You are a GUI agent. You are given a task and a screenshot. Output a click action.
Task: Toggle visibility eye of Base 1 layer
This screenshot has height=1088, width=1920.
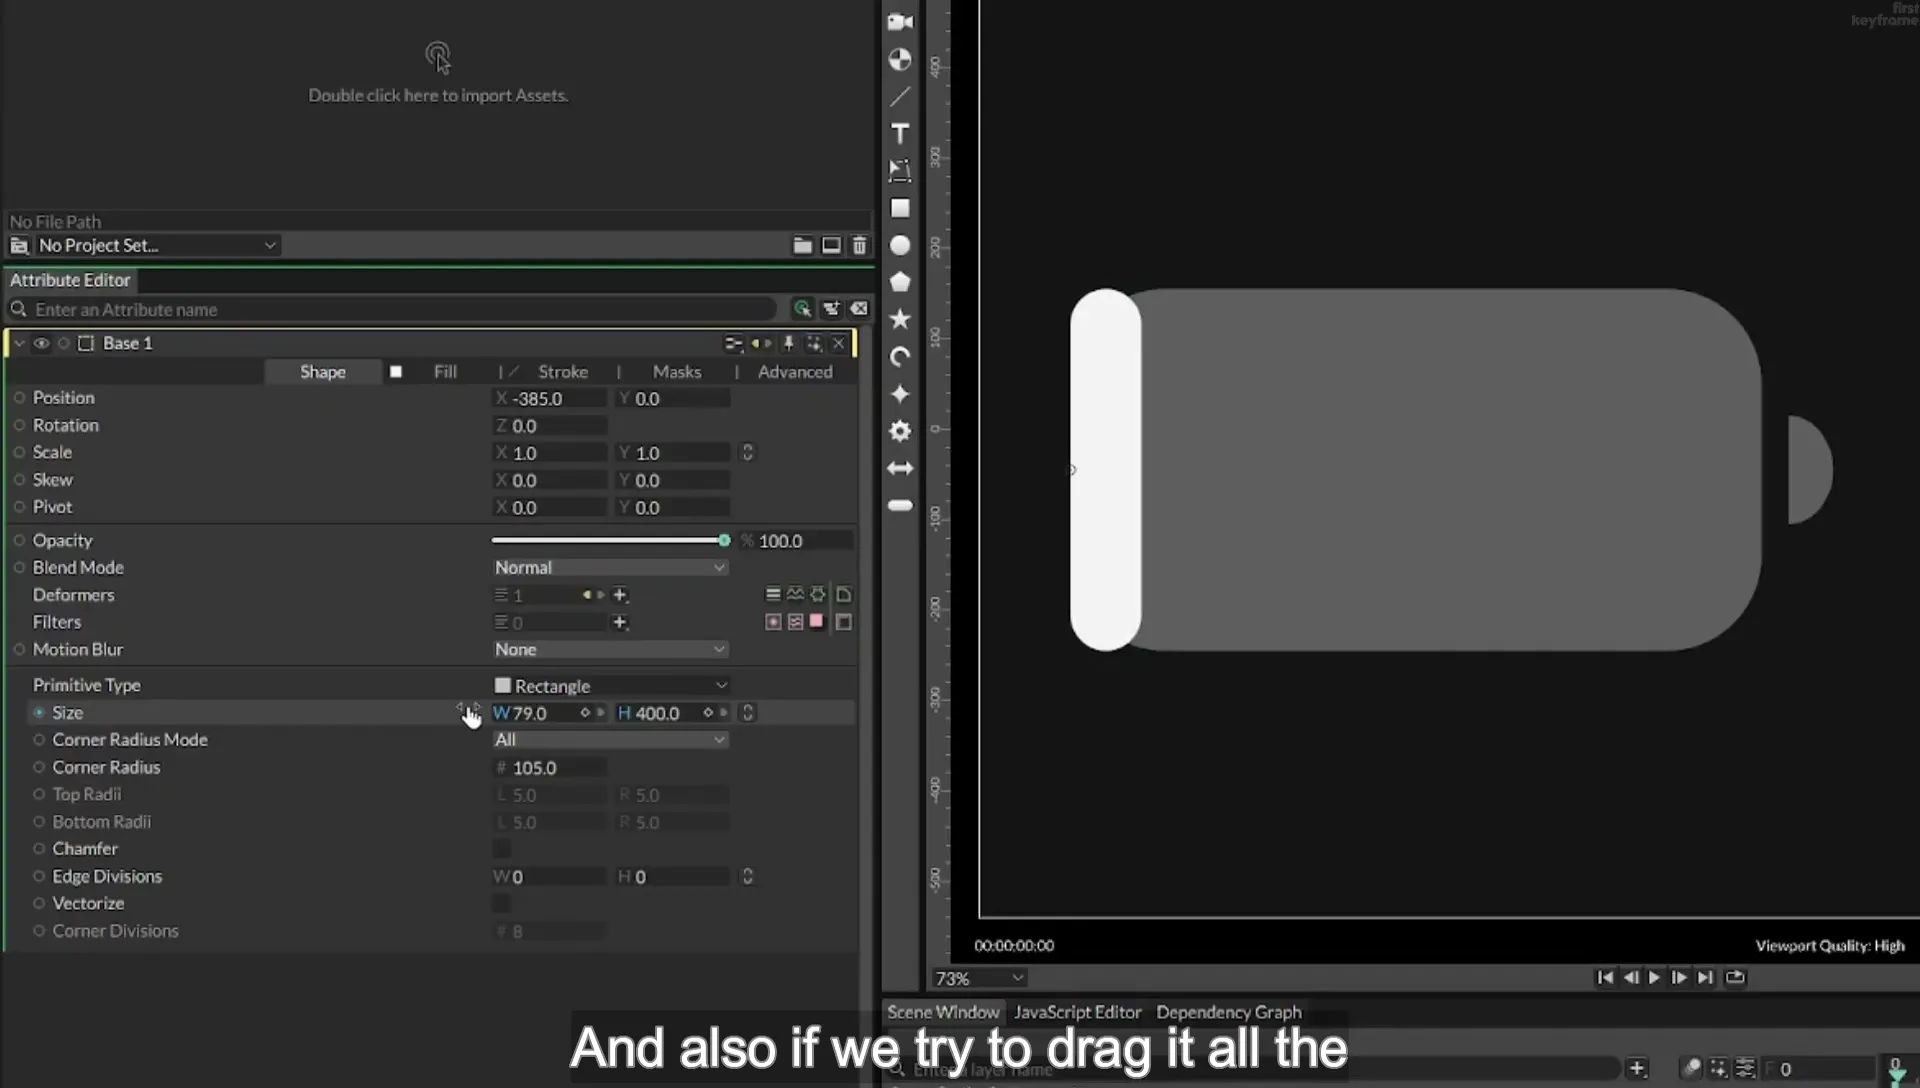tap(41, 343)
